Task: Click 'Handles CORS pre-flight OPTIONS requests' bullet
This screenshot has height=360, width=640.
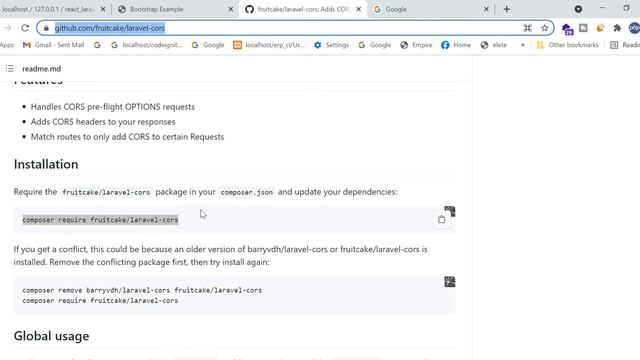Action: click(x=113, y=107)
